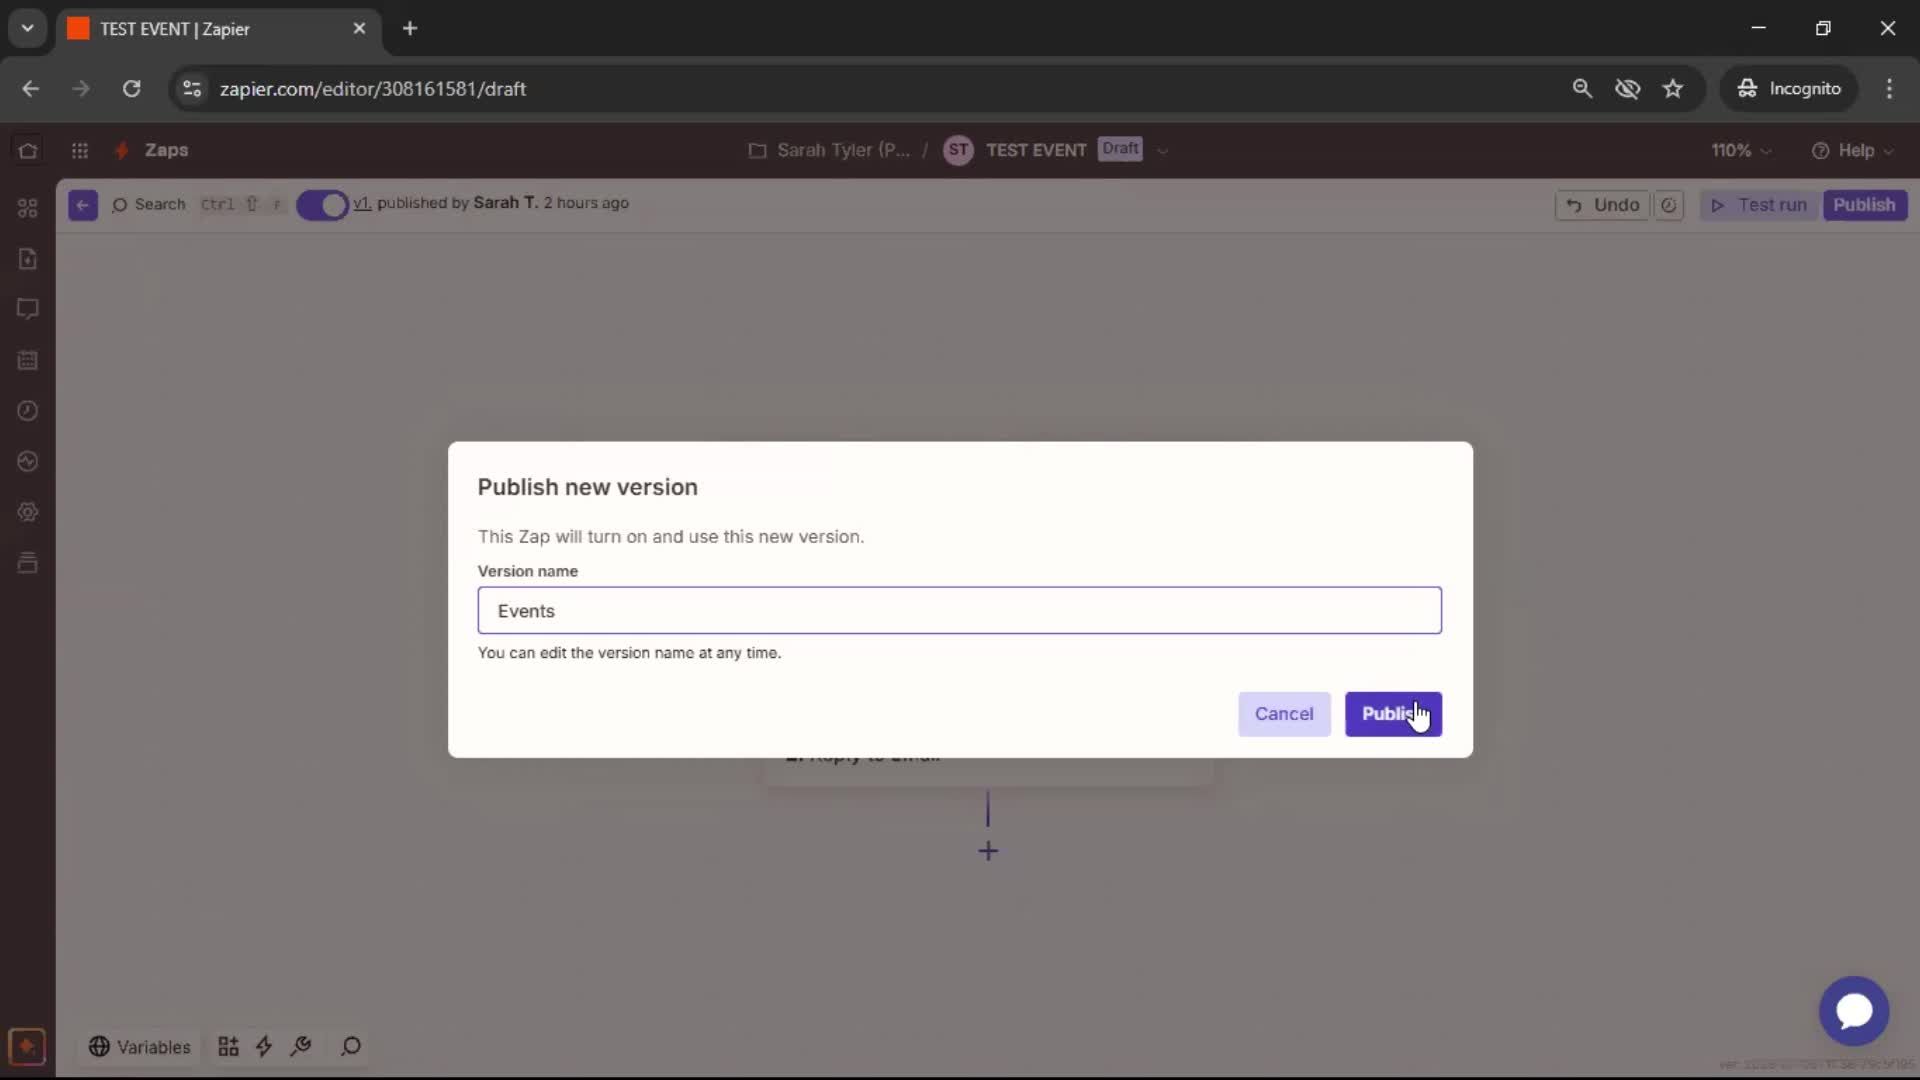Screen dimensions: 1920x1080
Task: Open the sidebar activity status icon
Action: pyautogui.click(x=28, y=461)
